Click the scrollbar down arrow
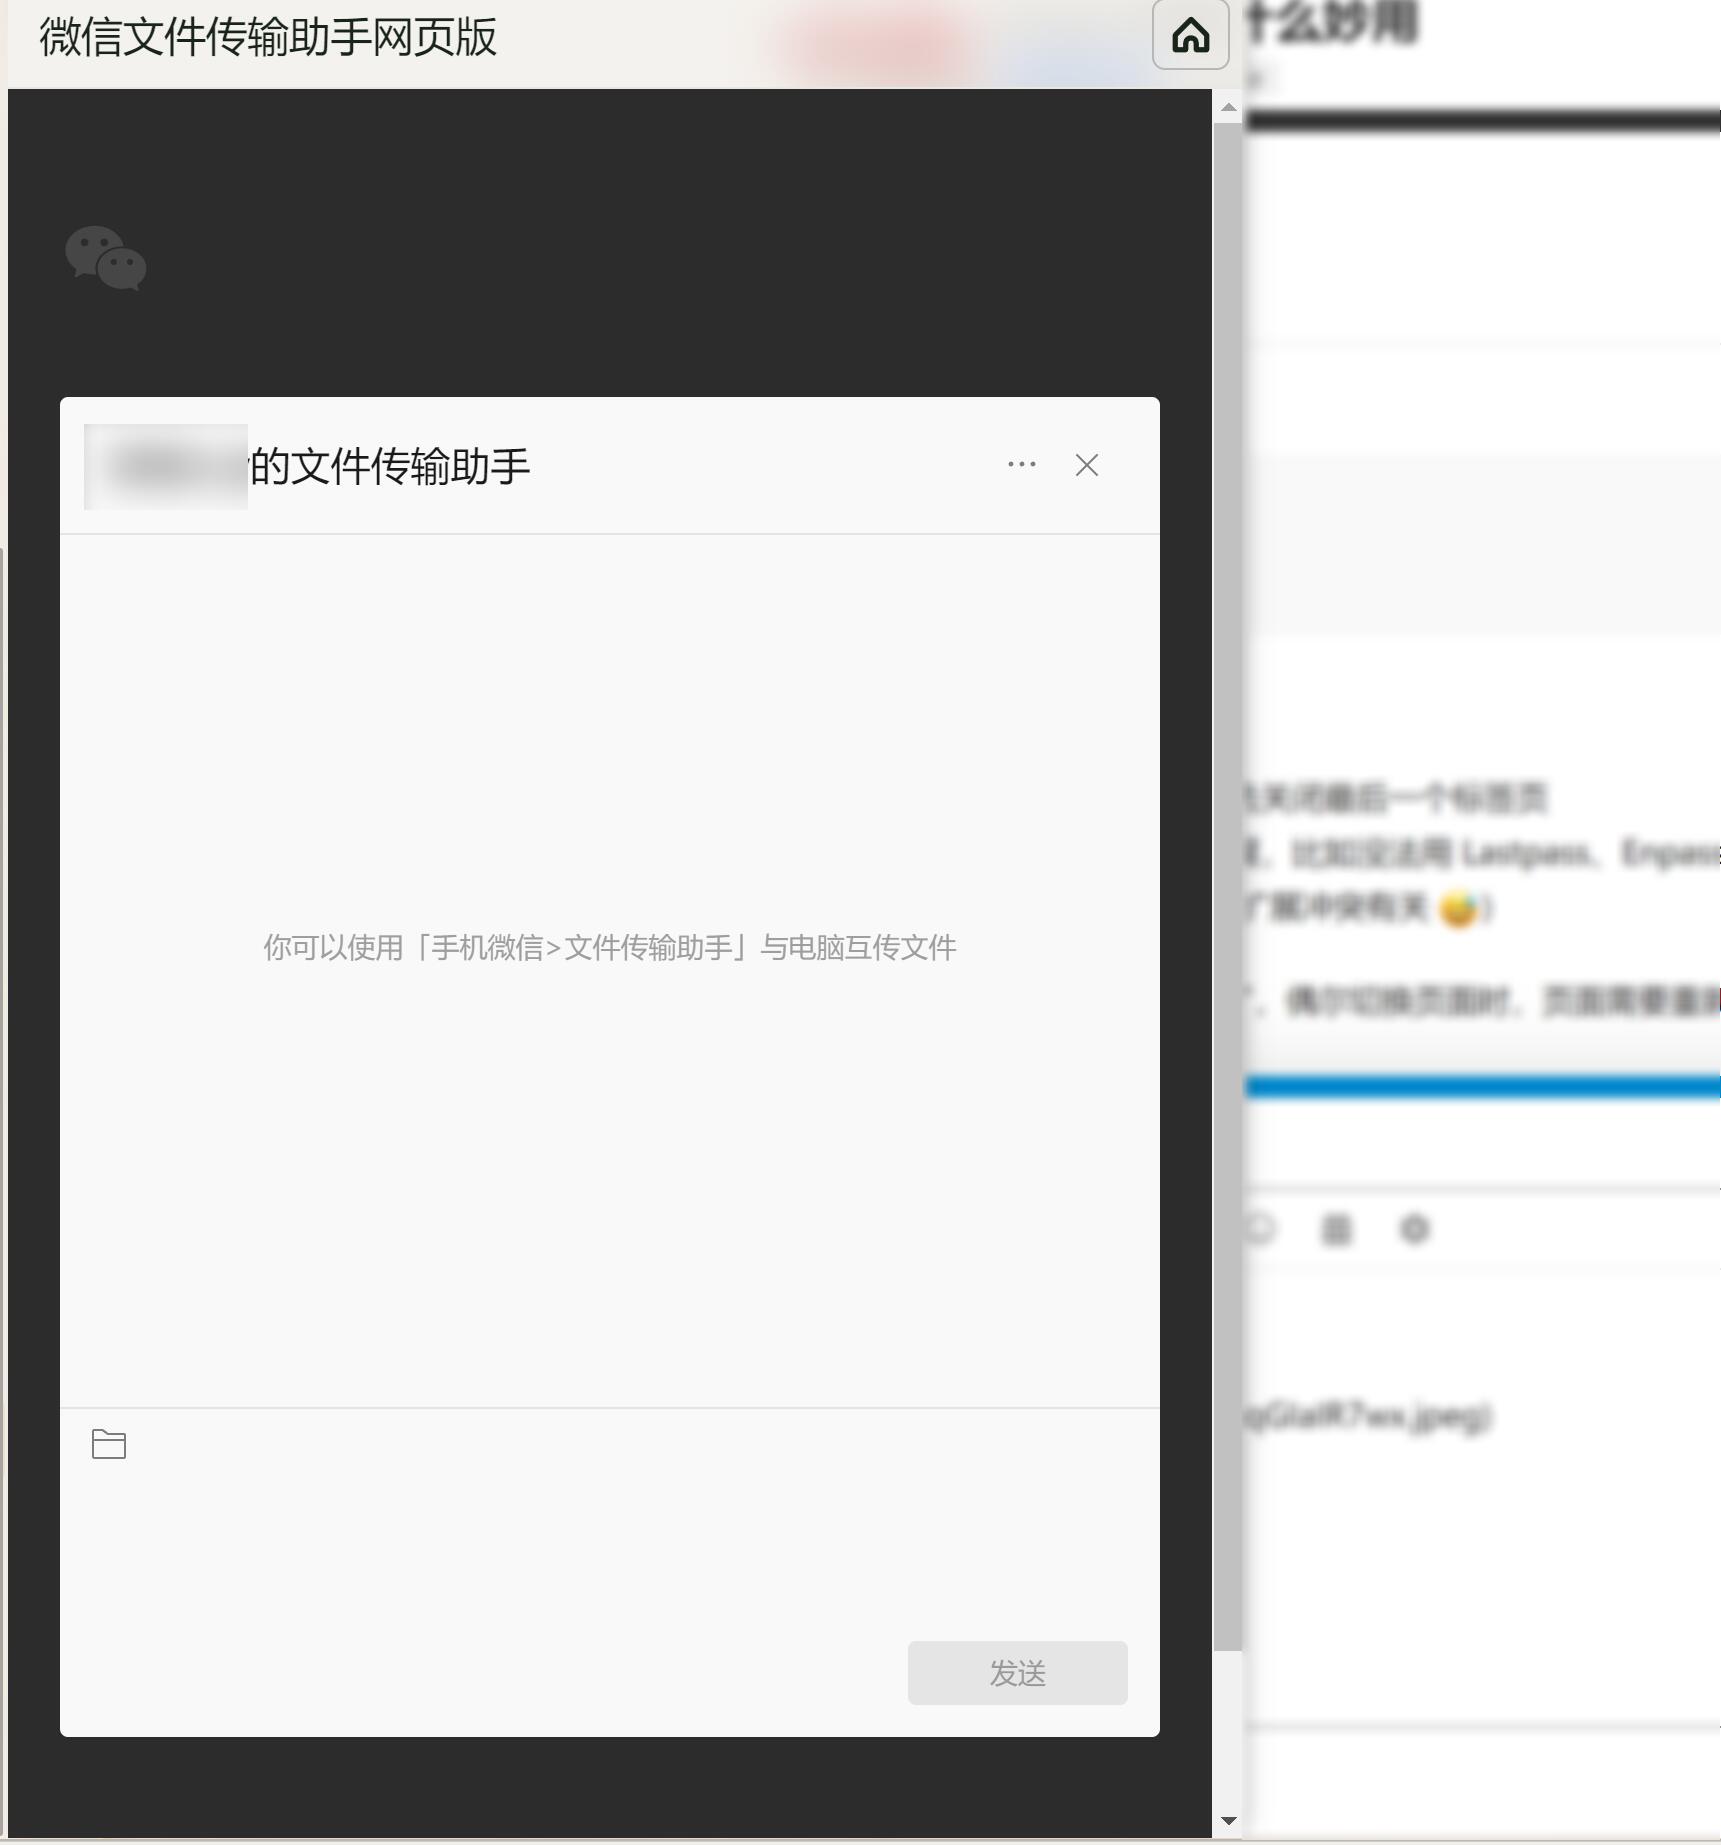 click(x=1228, y=1820)
